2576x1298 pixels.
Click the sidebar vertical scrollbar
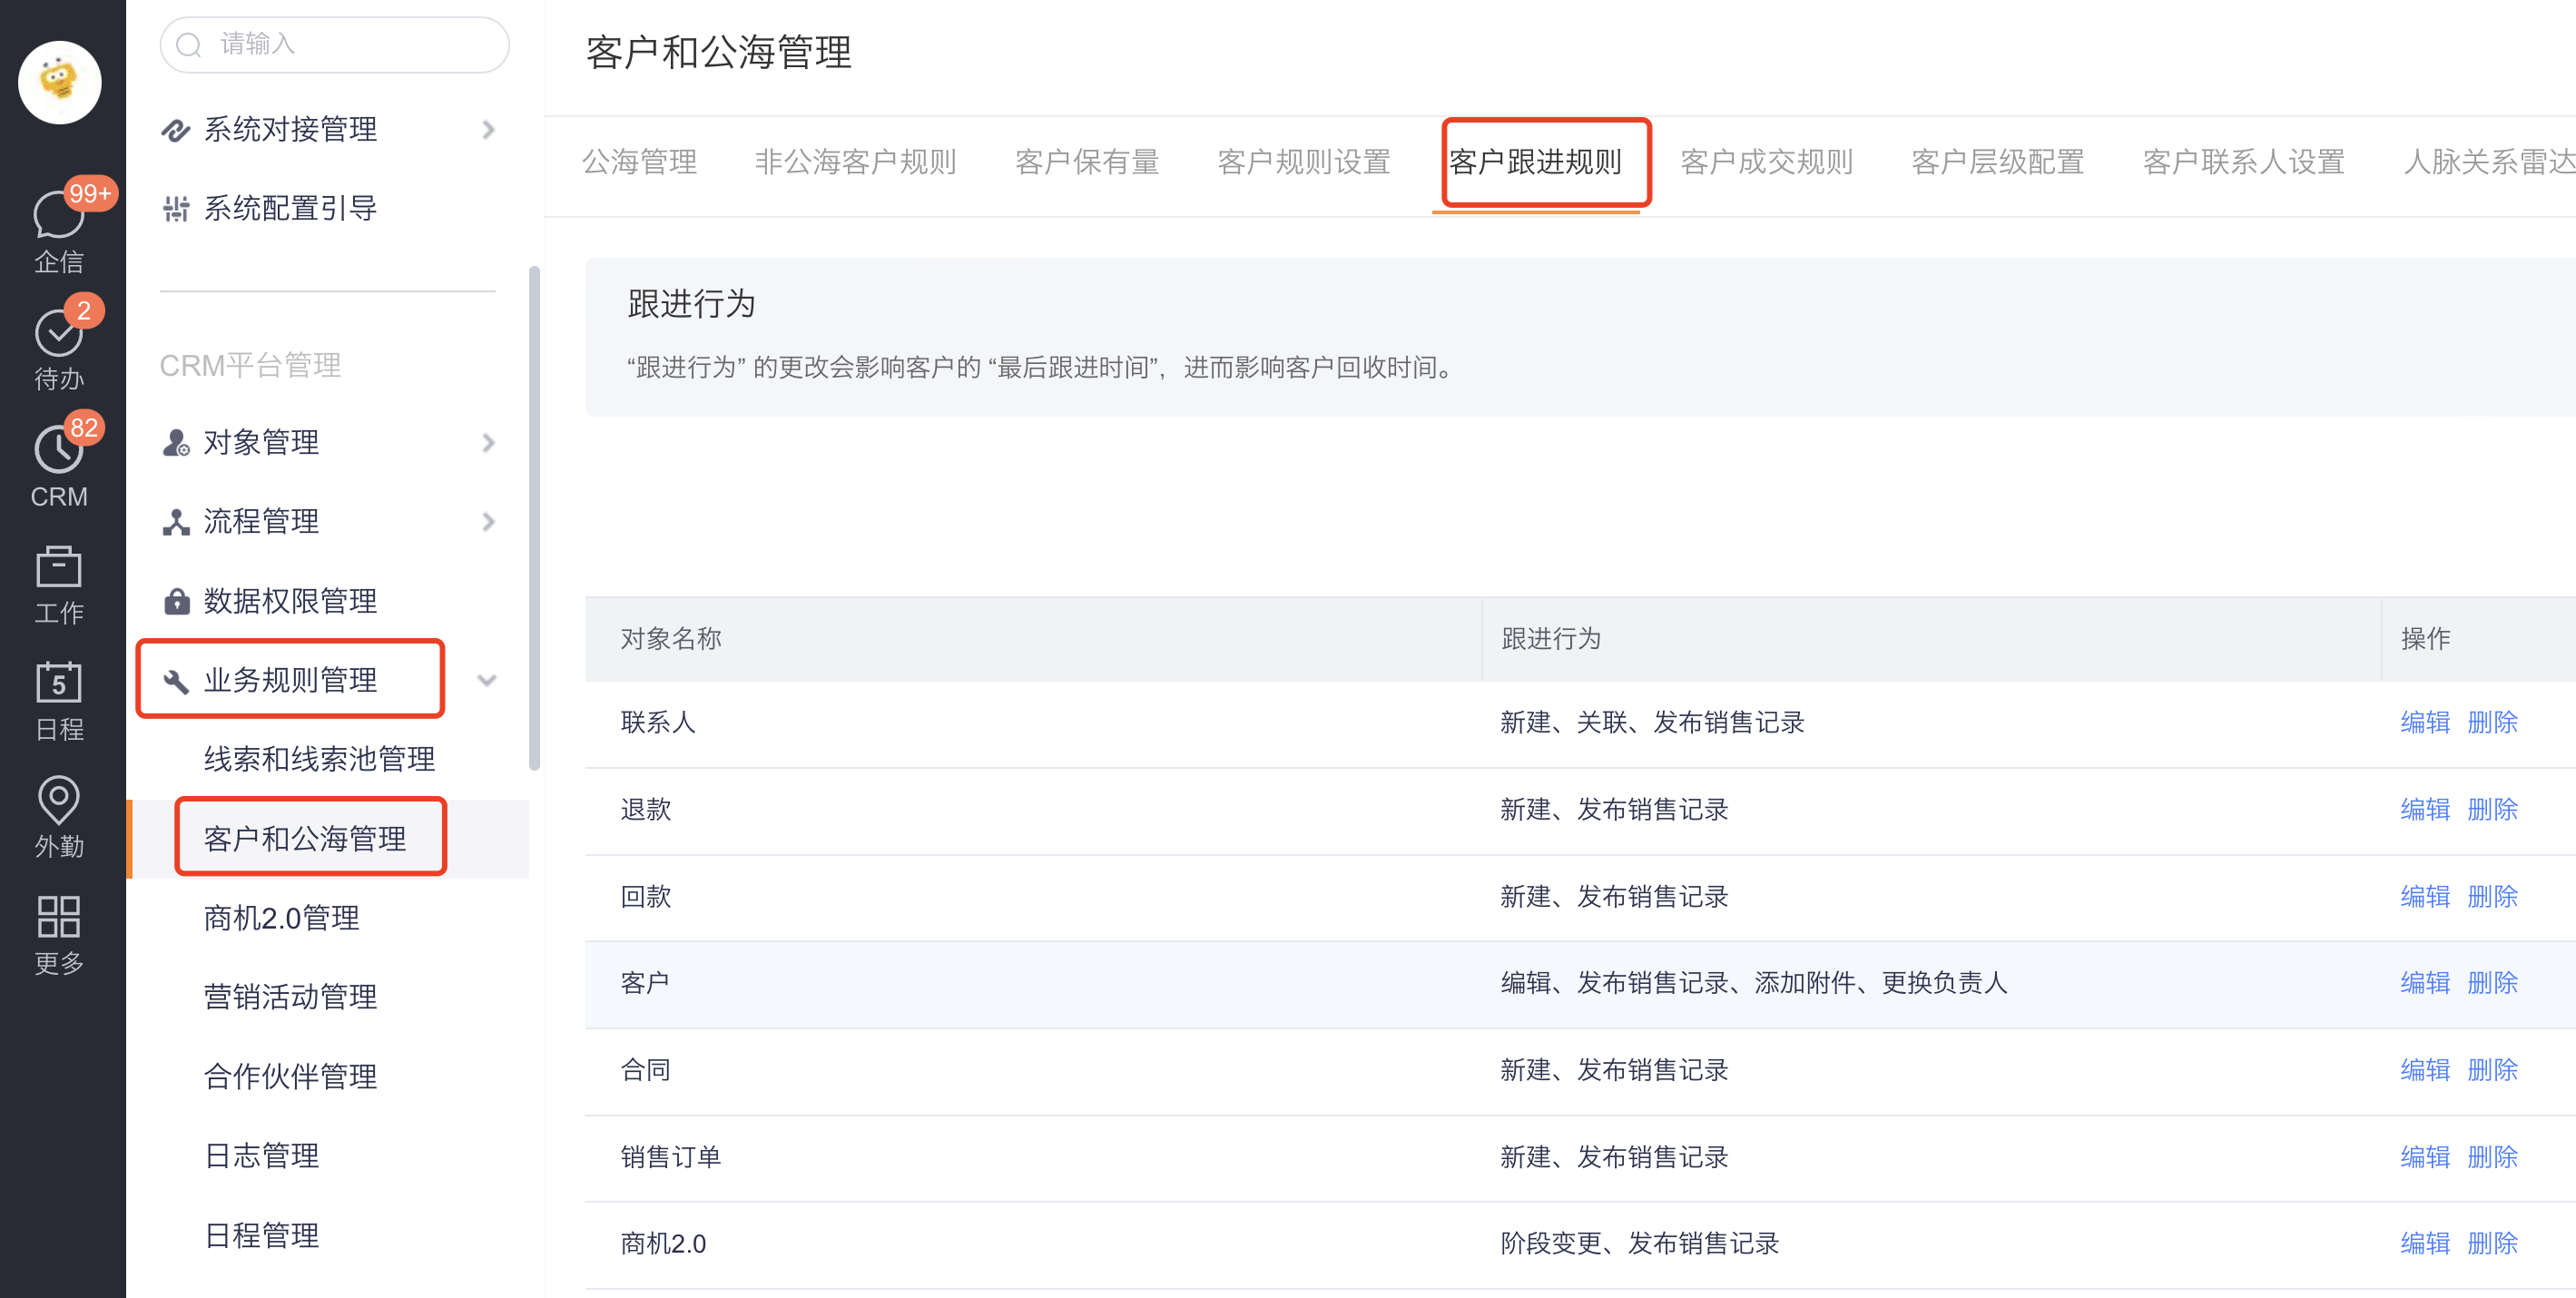(x=534, y=518)
